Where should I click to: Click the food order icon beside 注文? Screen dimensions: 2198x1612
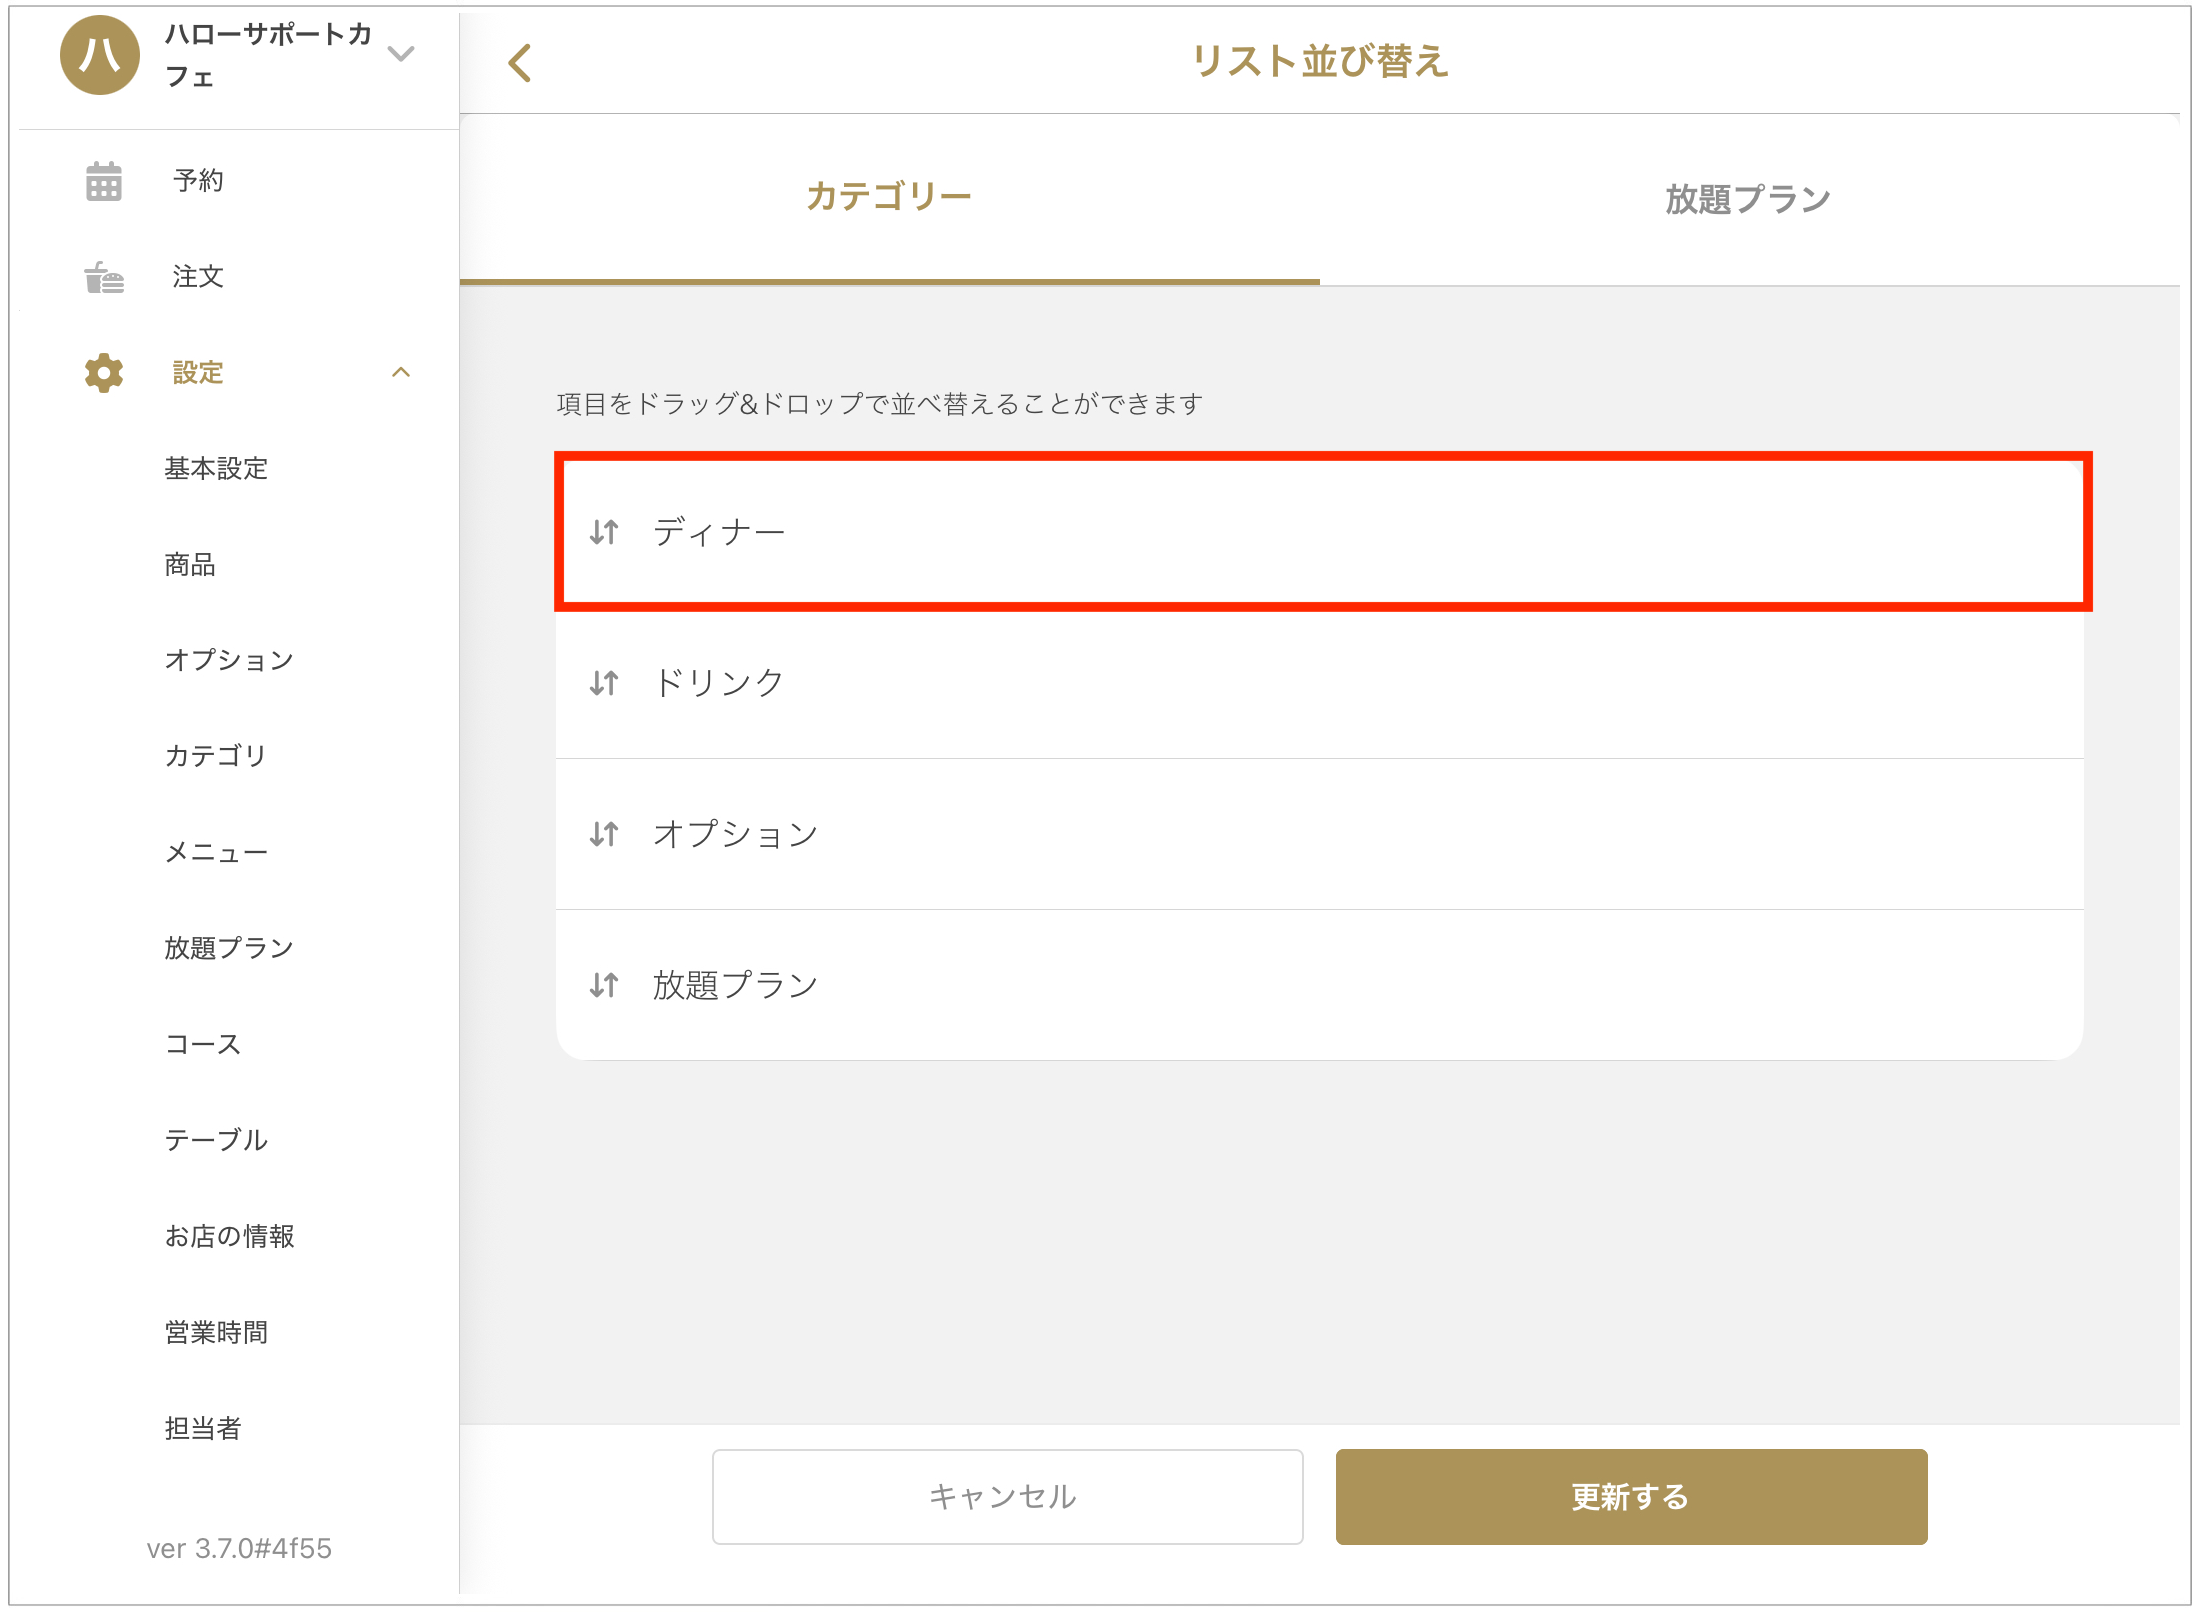(104, 277)
